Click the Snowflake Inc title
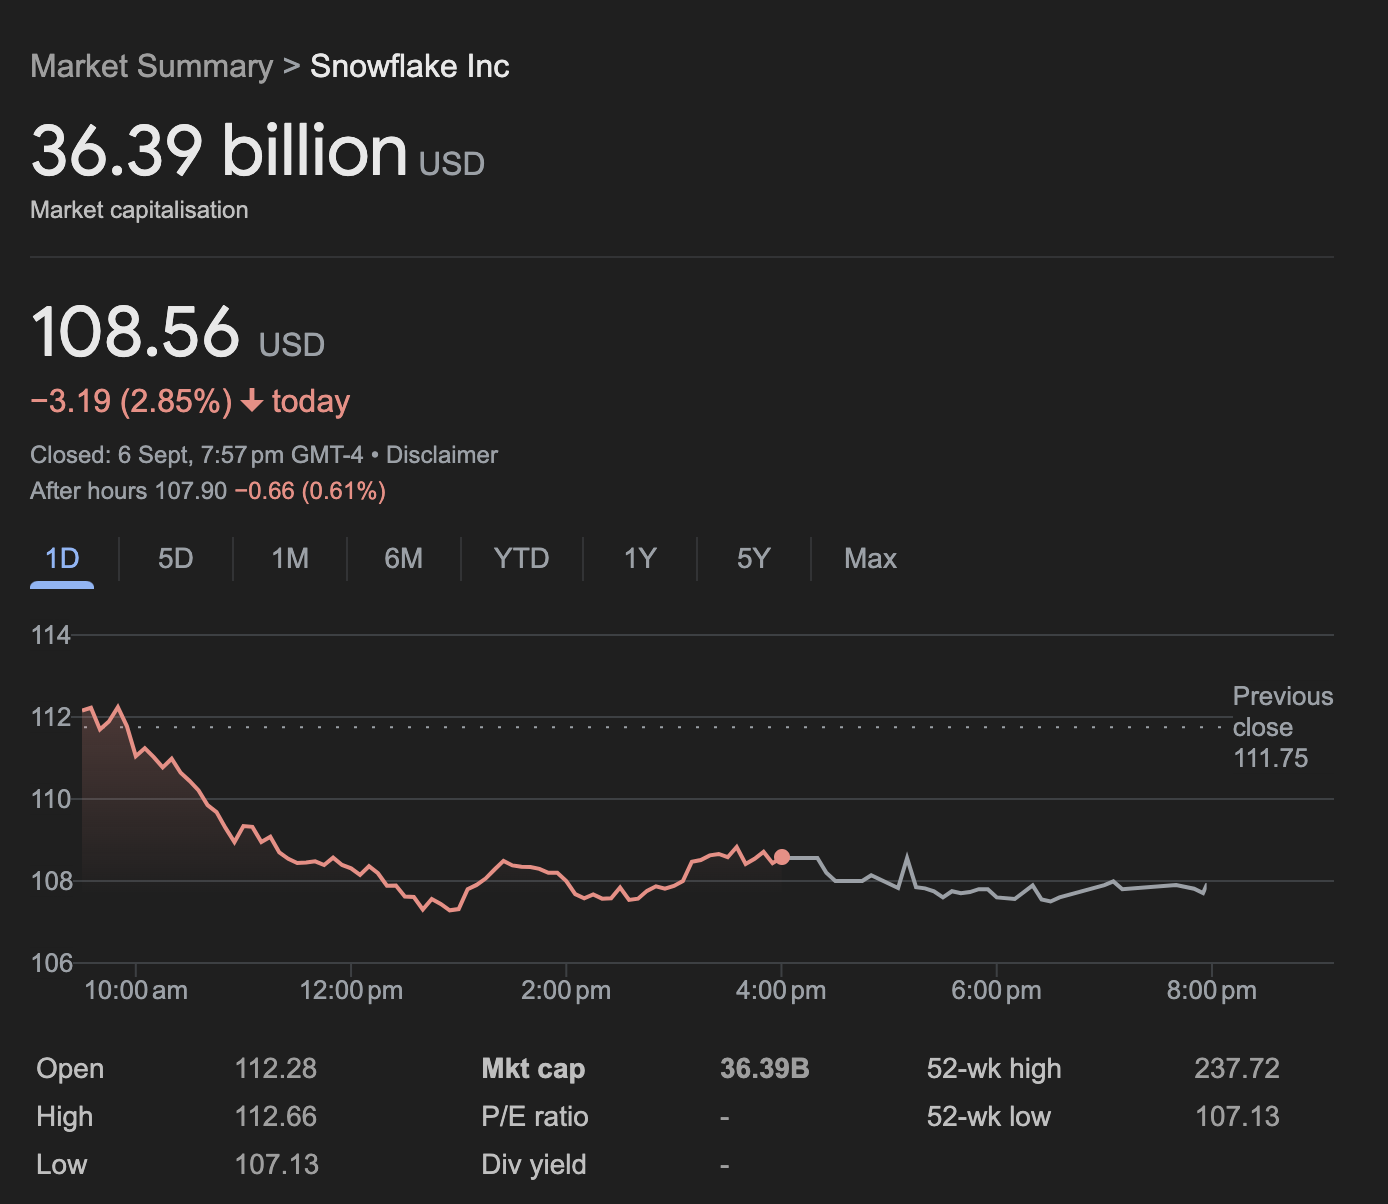 (410, 66)
